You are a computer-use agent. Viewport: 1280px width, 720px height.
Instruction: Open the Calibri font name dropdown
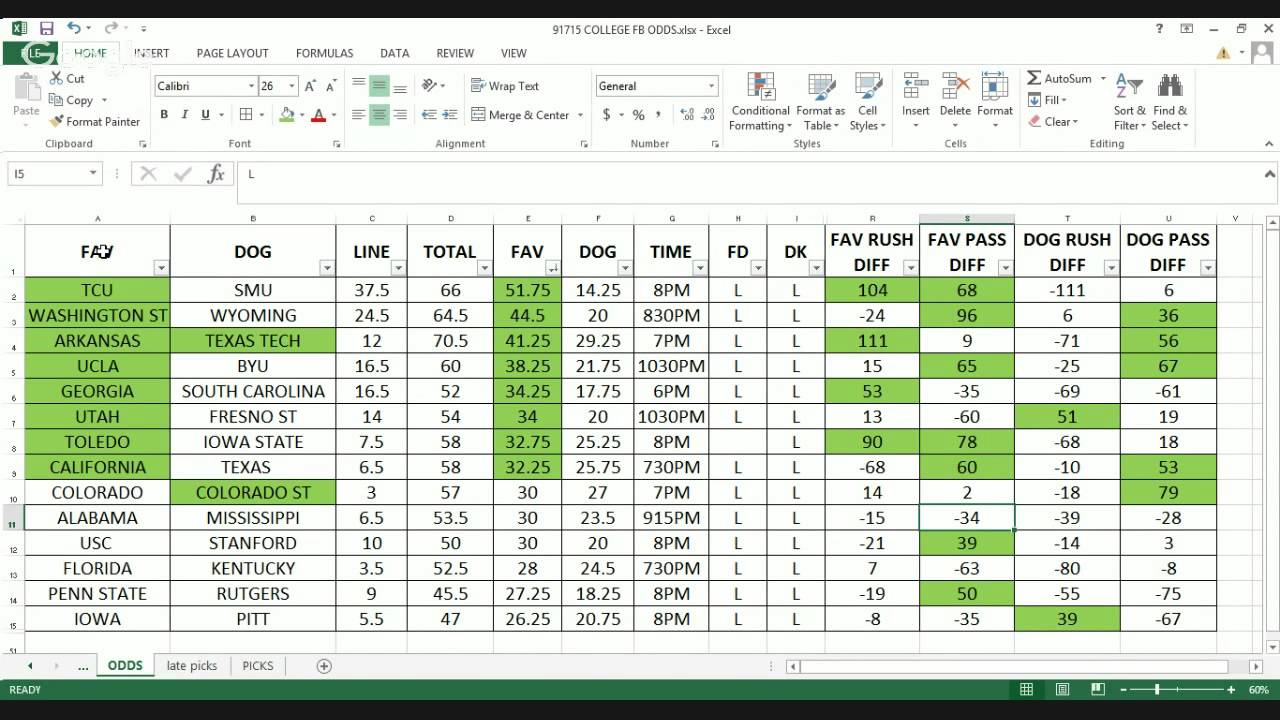click(x=251, y=86)
